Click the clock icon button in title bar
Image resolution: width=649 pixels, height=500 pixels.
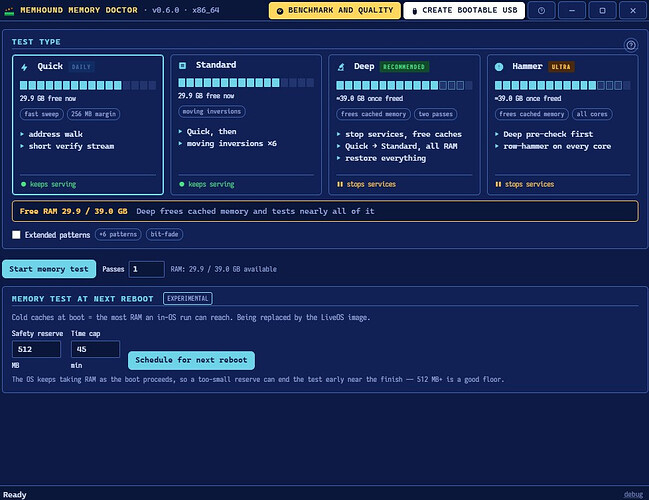click(541, 11)
